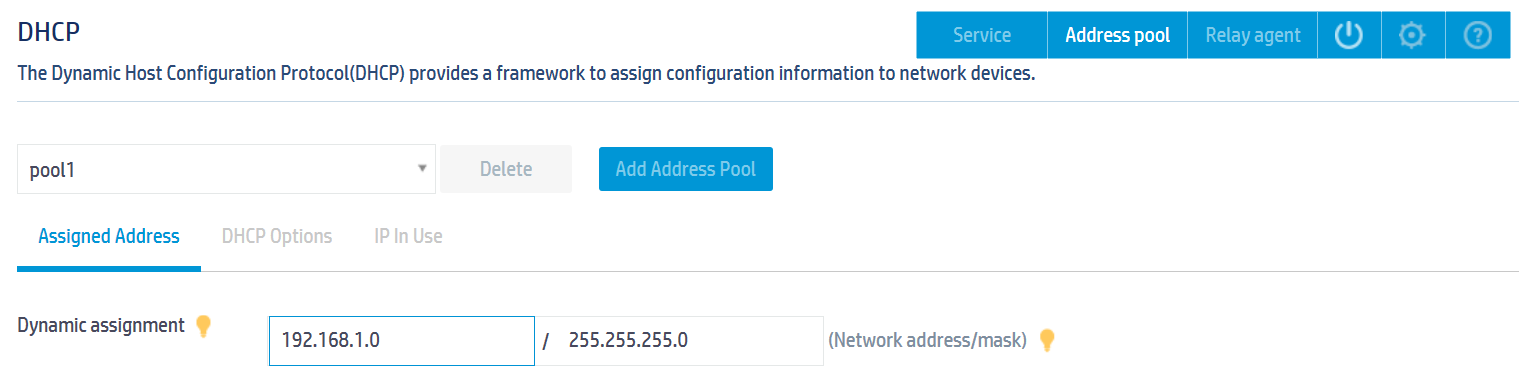Screen dimensions: 1531x375
Task: Click the DHCP power enable icon
Action: click(1349, 35)
